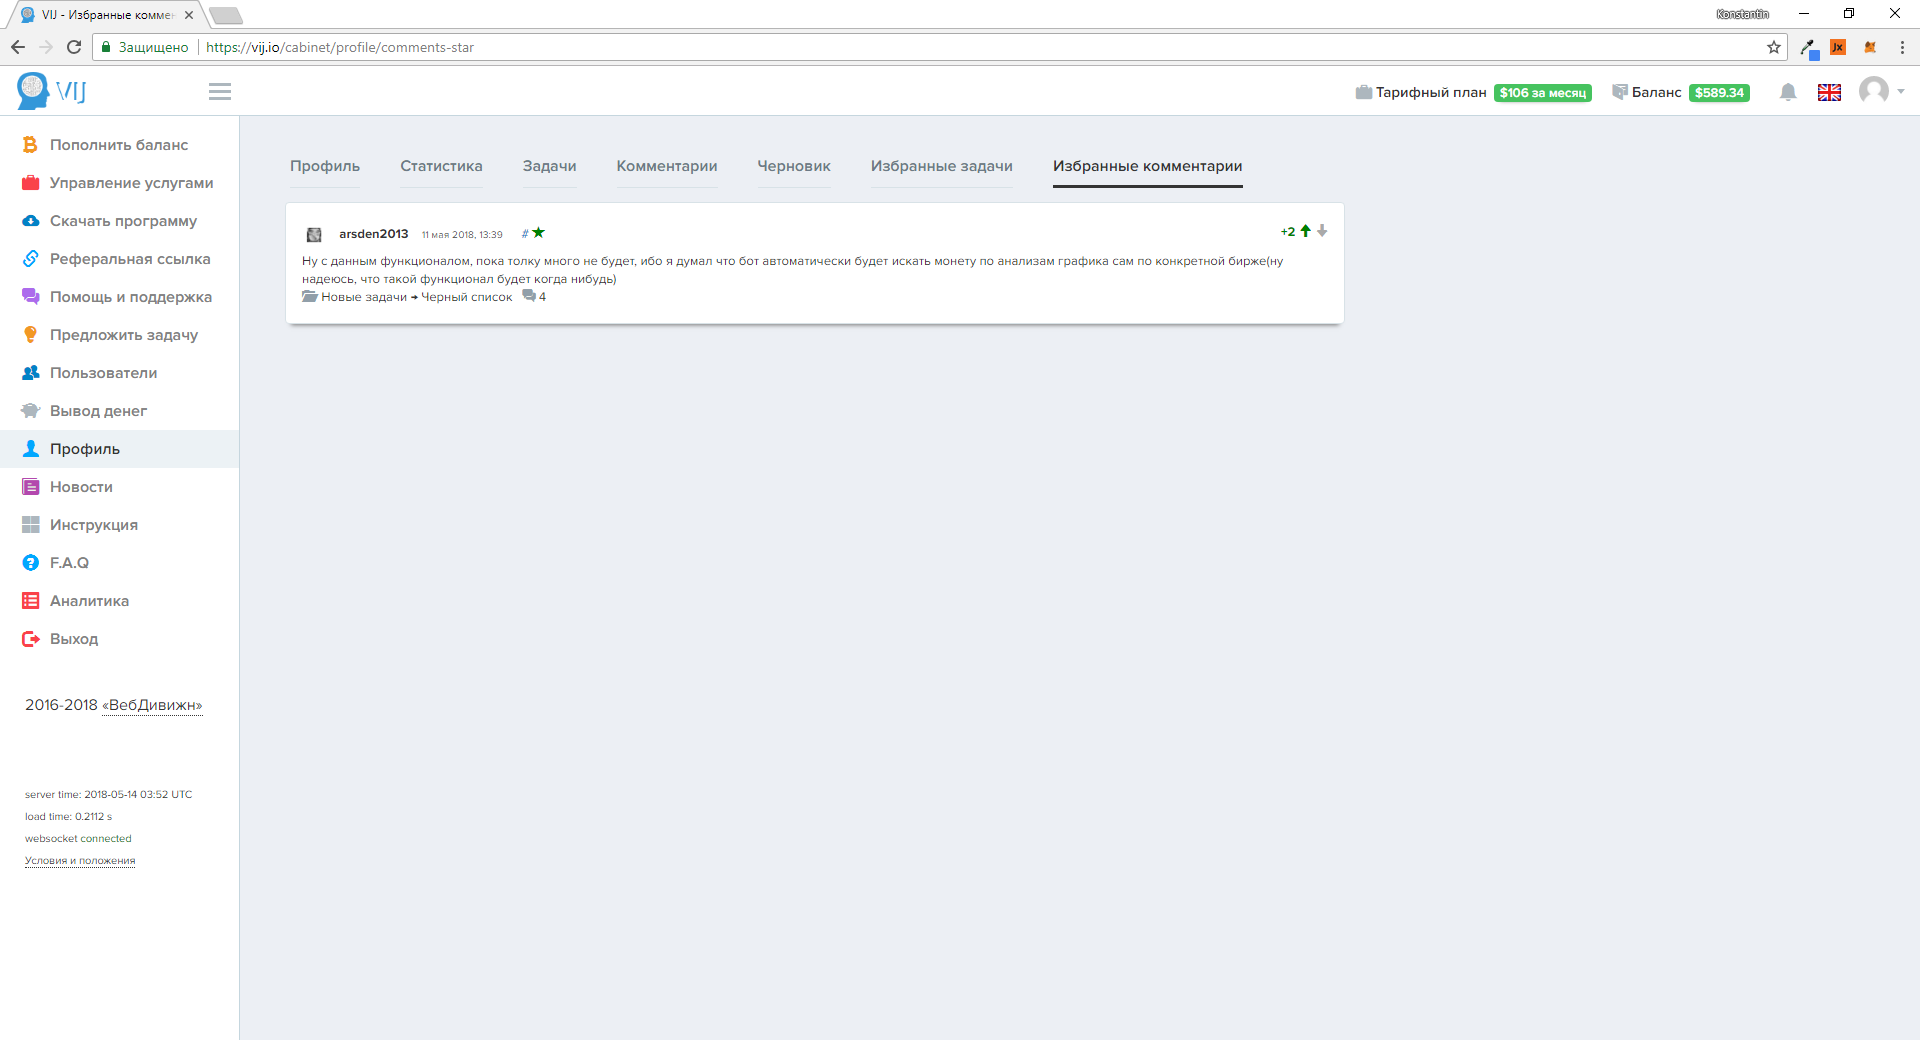Screen dimensions: 1920x1040
Task: Switch language using the UK flag icon
Action: (1829, 92)
